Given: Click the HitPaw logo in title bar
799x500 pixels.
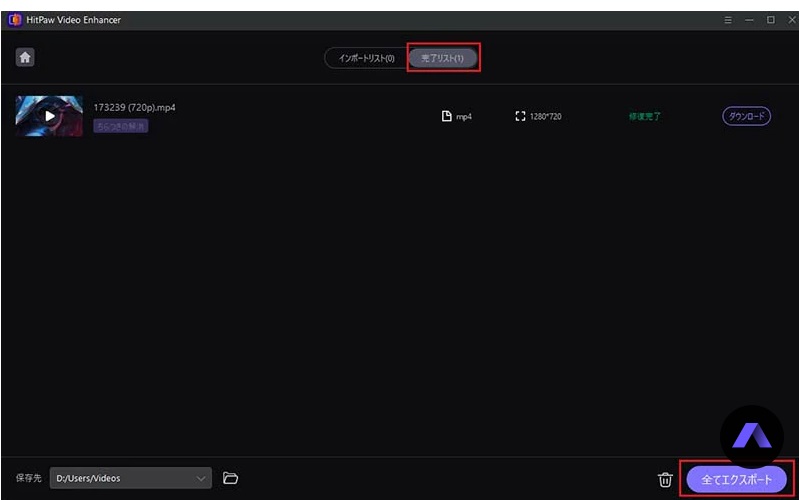Looking at the screenshot, I should pos(14,20).
